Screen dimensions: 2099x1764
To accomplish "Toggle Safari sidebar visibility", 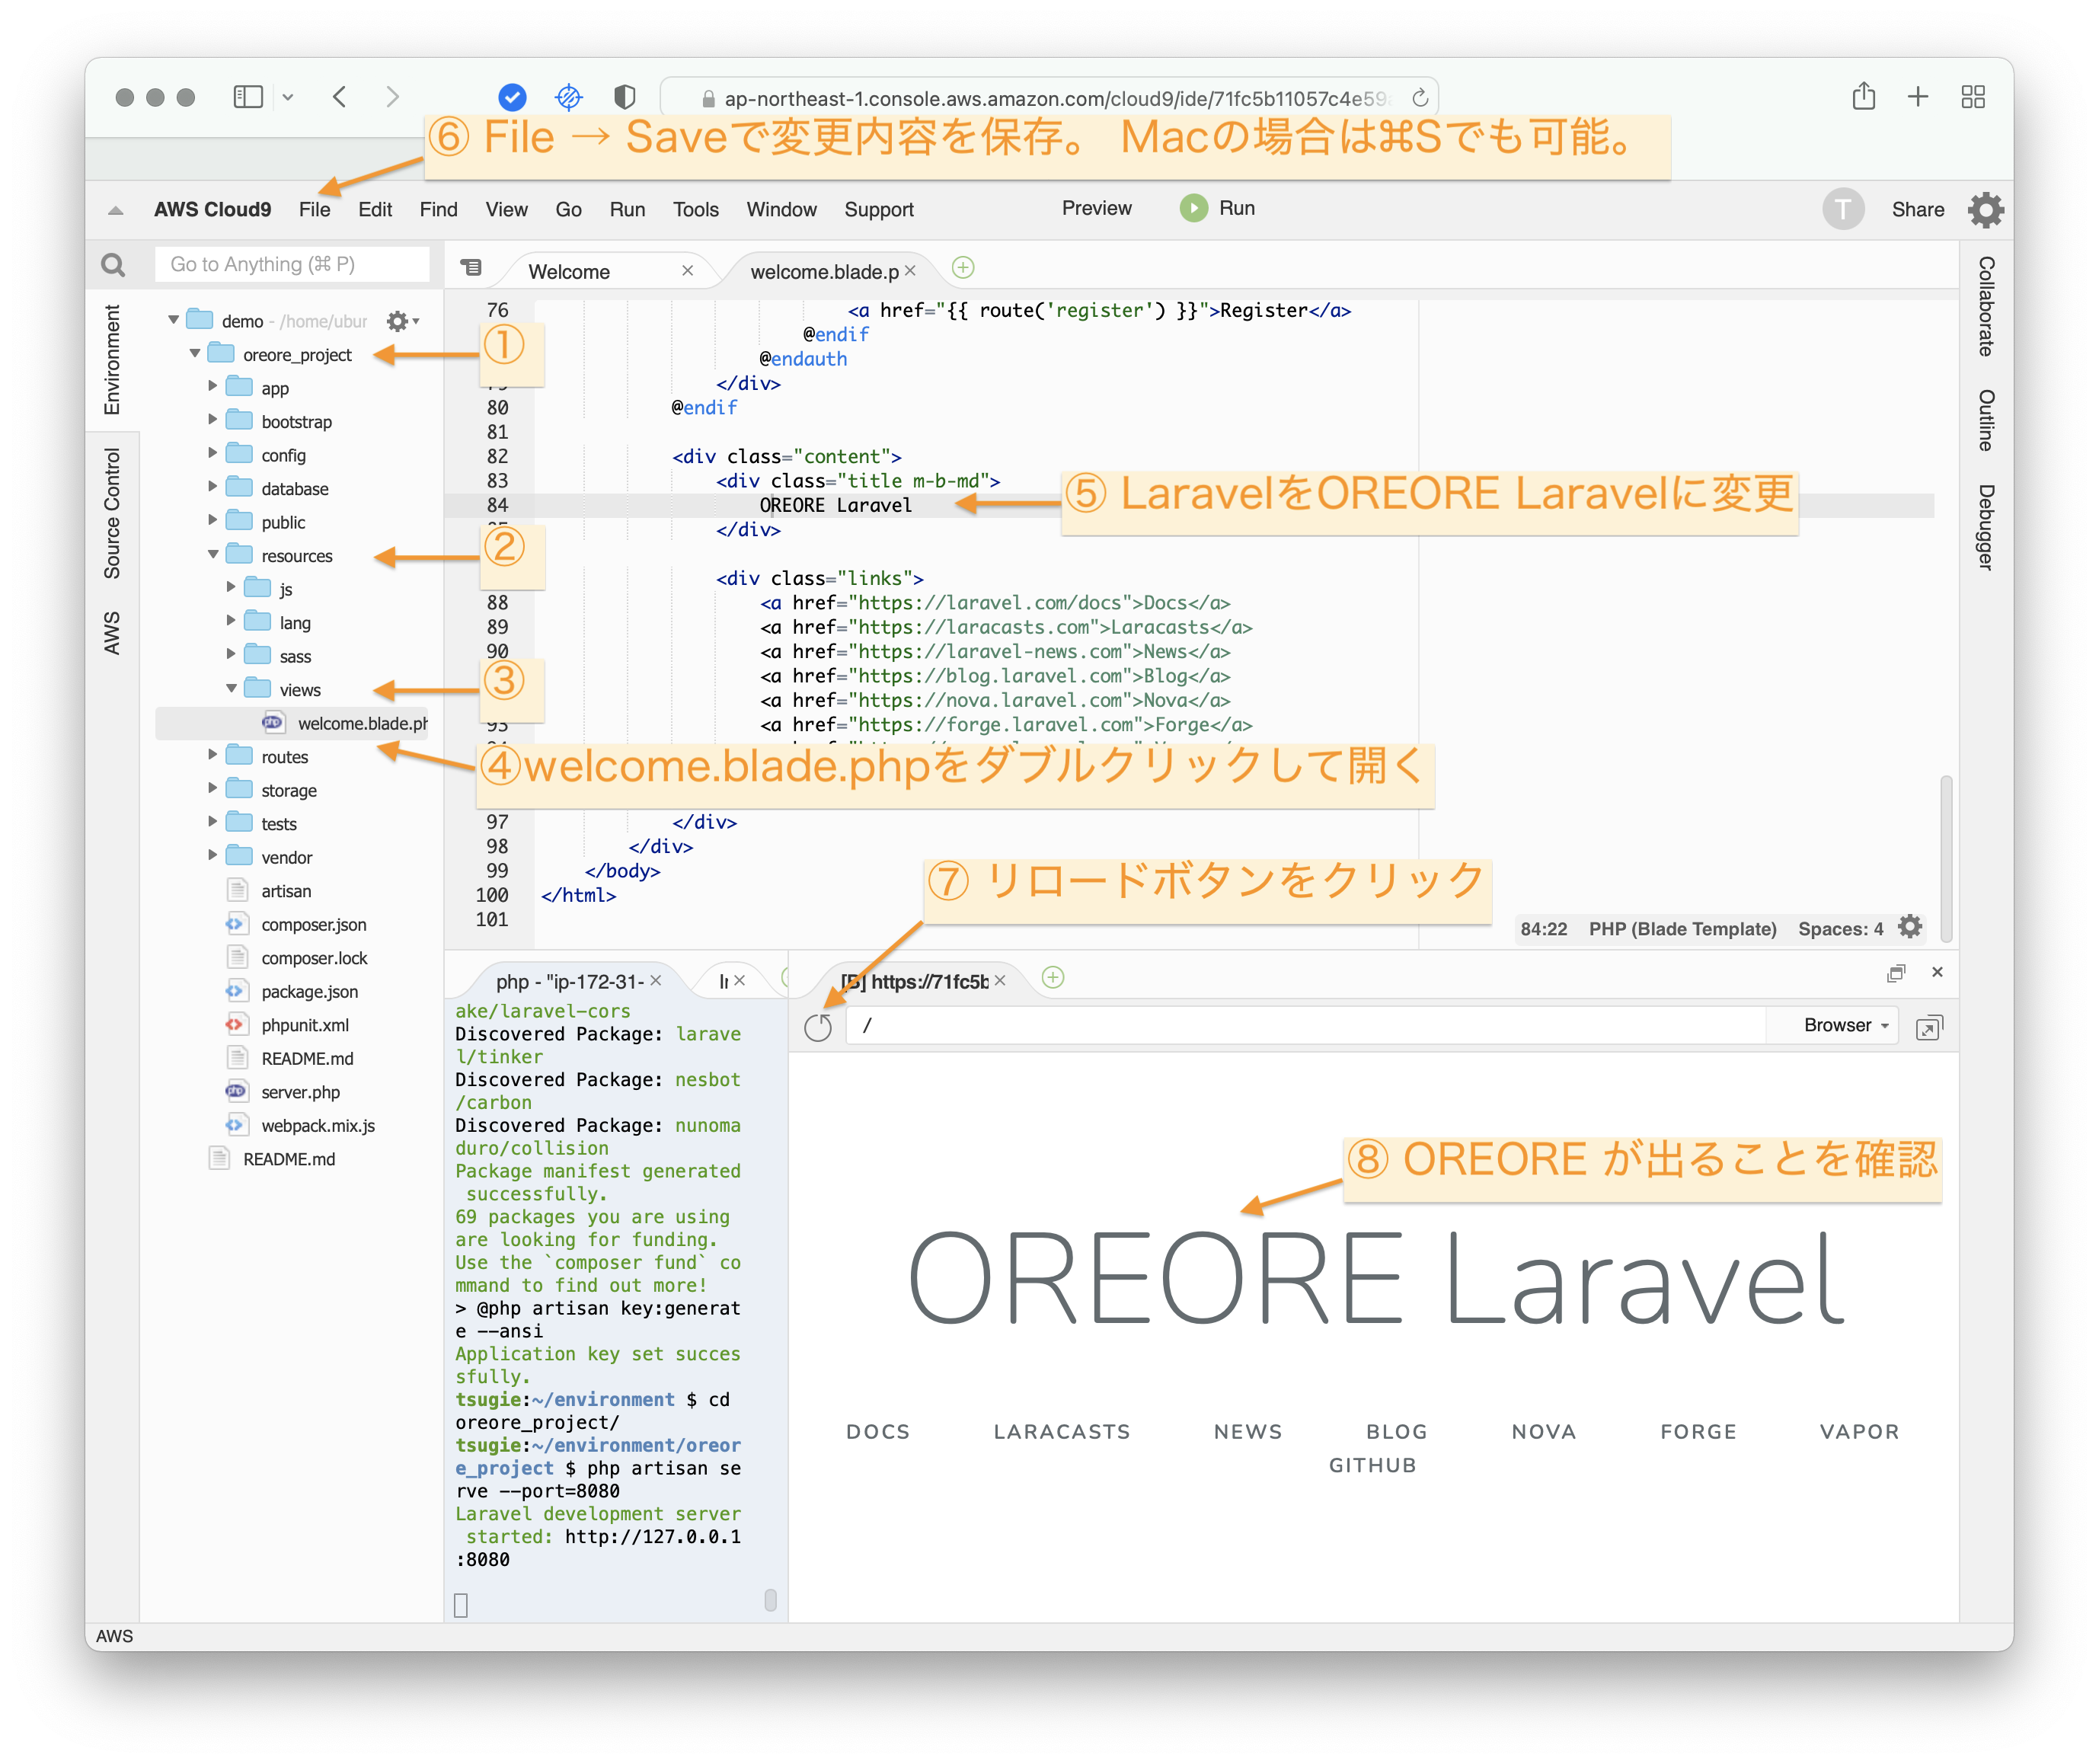I will point(248,97).
